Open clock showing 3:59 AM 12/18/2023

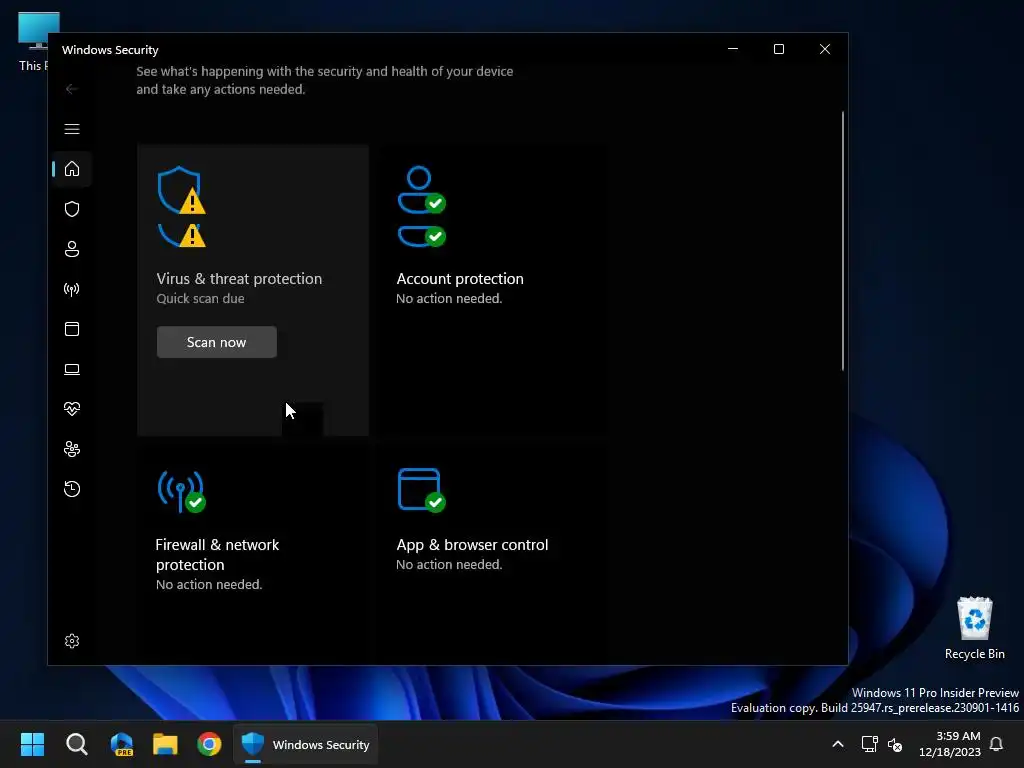(950, 744)
